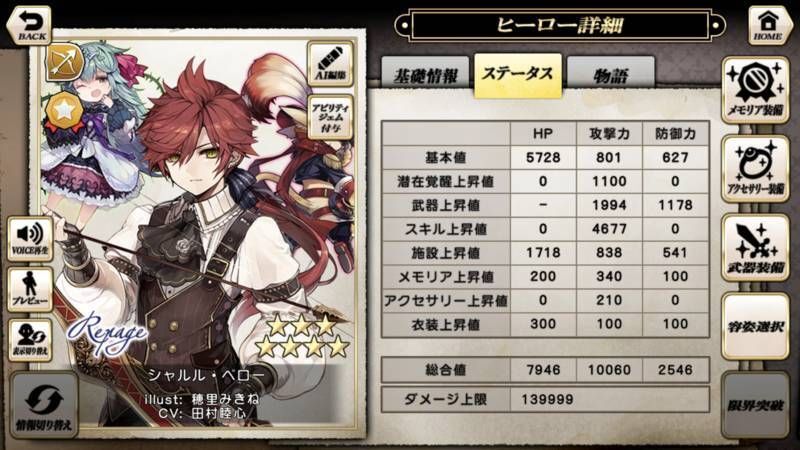Click the gold star medal badge
Viewport: 800px width, 450px height.
pyautogui.click(x=65, y=111)
